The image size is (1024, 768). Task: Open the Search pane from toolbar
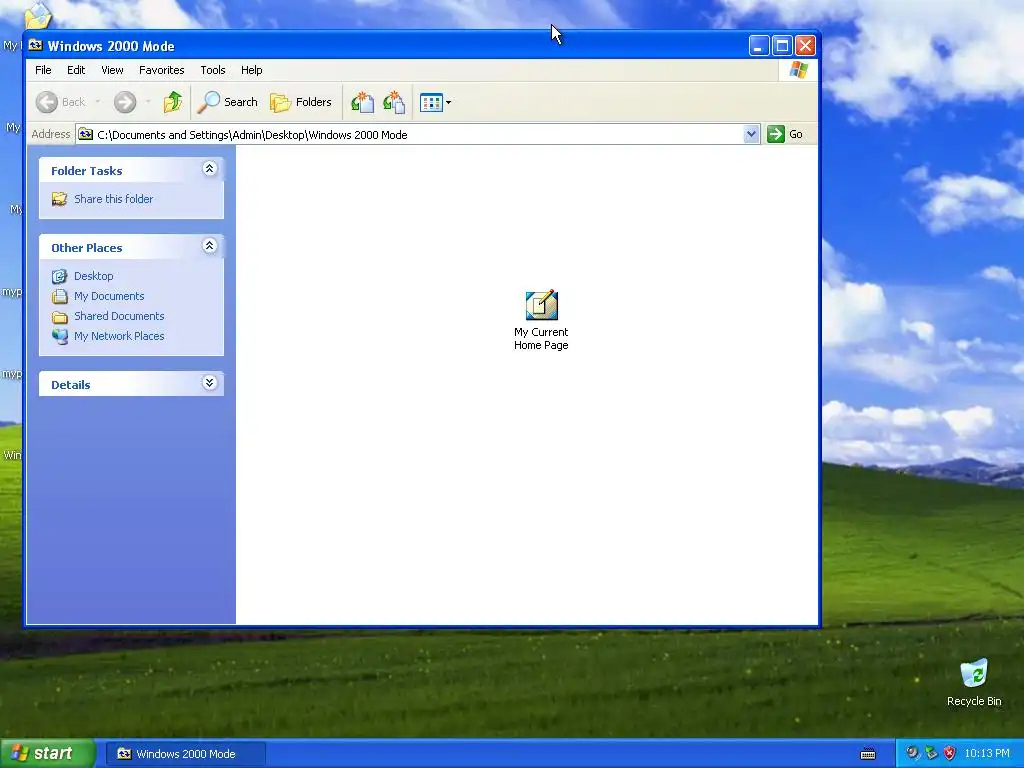228,102
